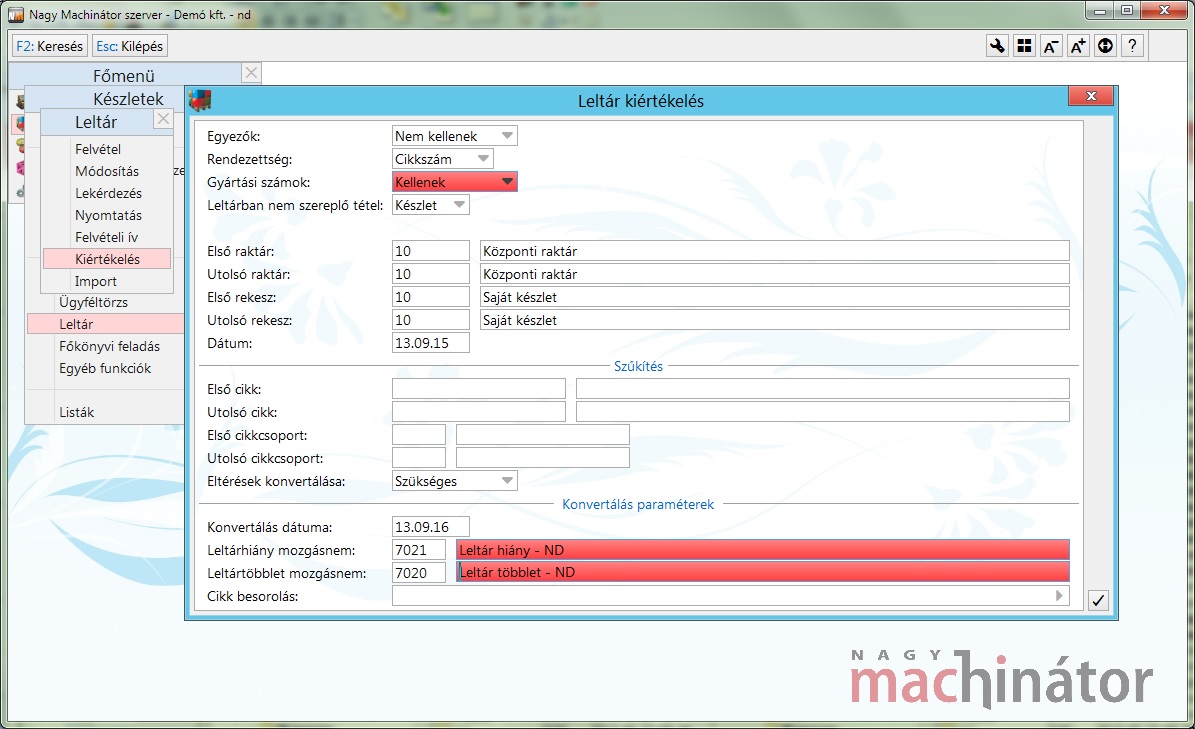Image resolution: width=1195 pixels, height=729 pixels.
Task: Close the Leltár submenu with X
Action: [x=163, y=119]
